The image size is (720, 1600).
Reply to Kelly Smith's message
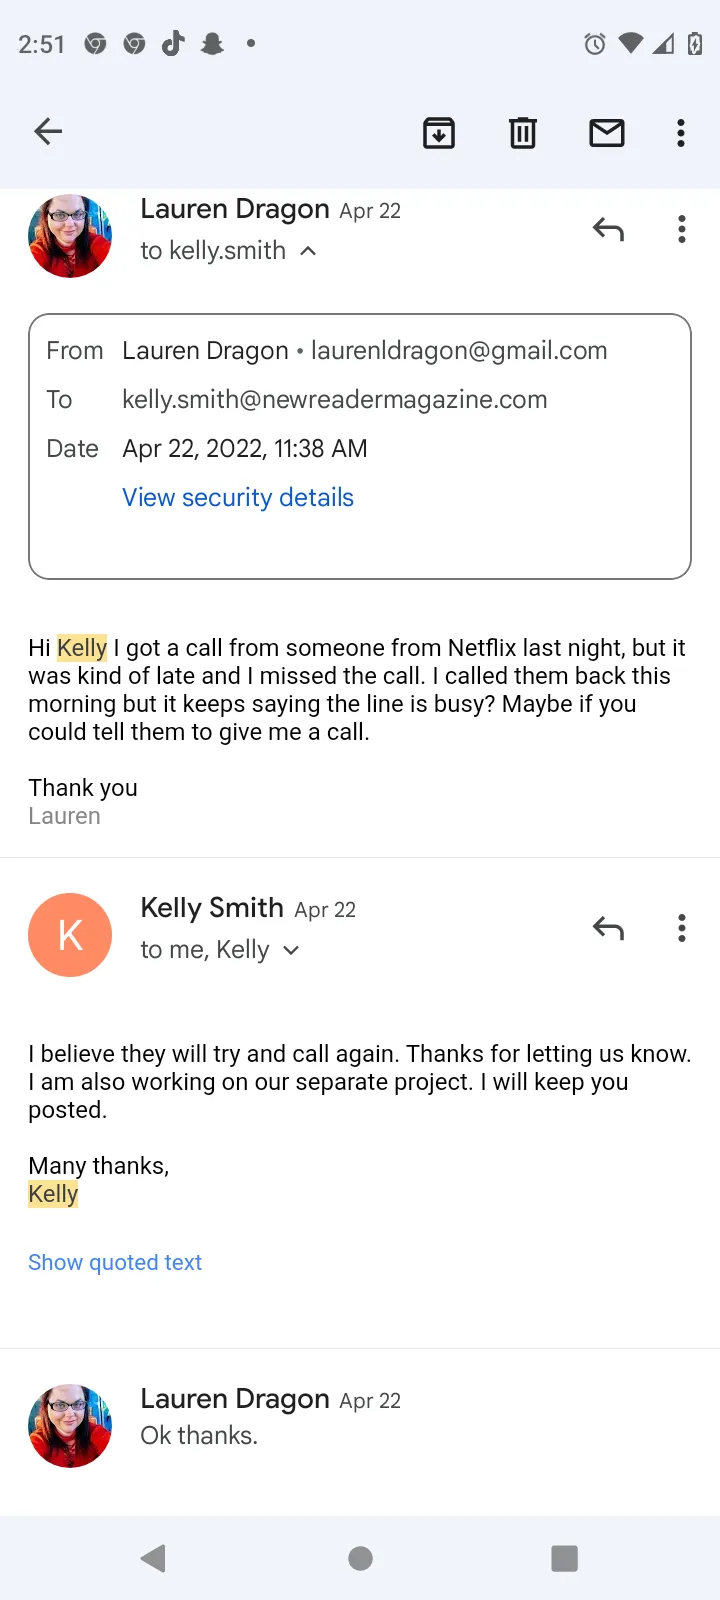608,929
